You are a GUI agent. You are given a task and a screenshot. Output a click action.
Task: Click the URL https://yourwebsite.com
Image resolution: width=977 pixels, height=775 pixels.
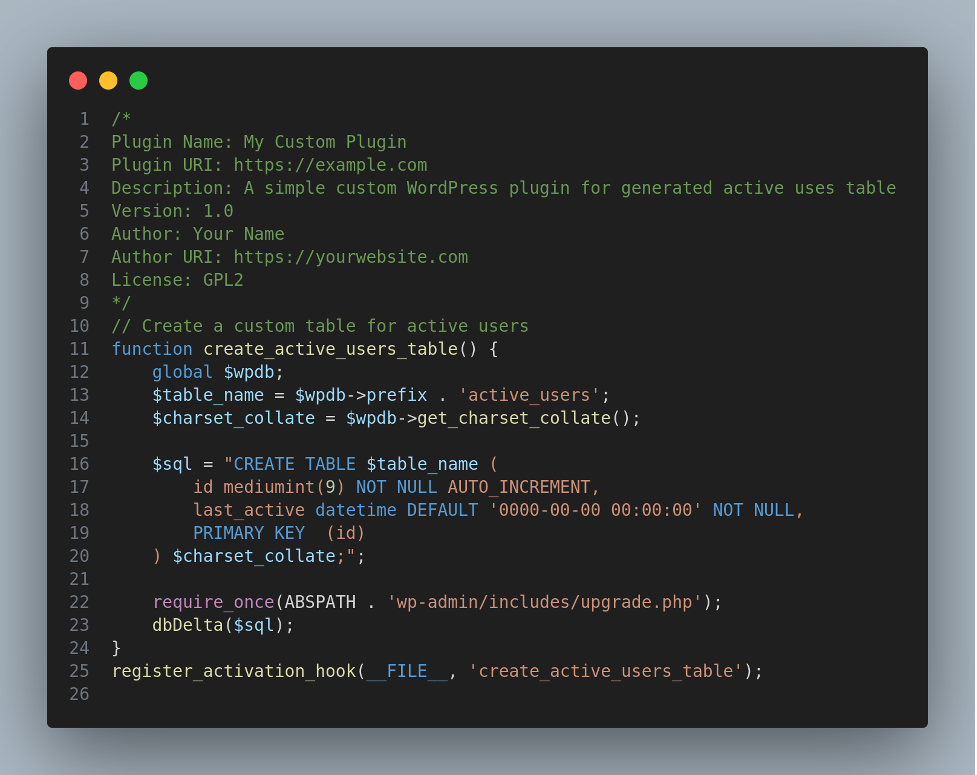click(351, 257)
